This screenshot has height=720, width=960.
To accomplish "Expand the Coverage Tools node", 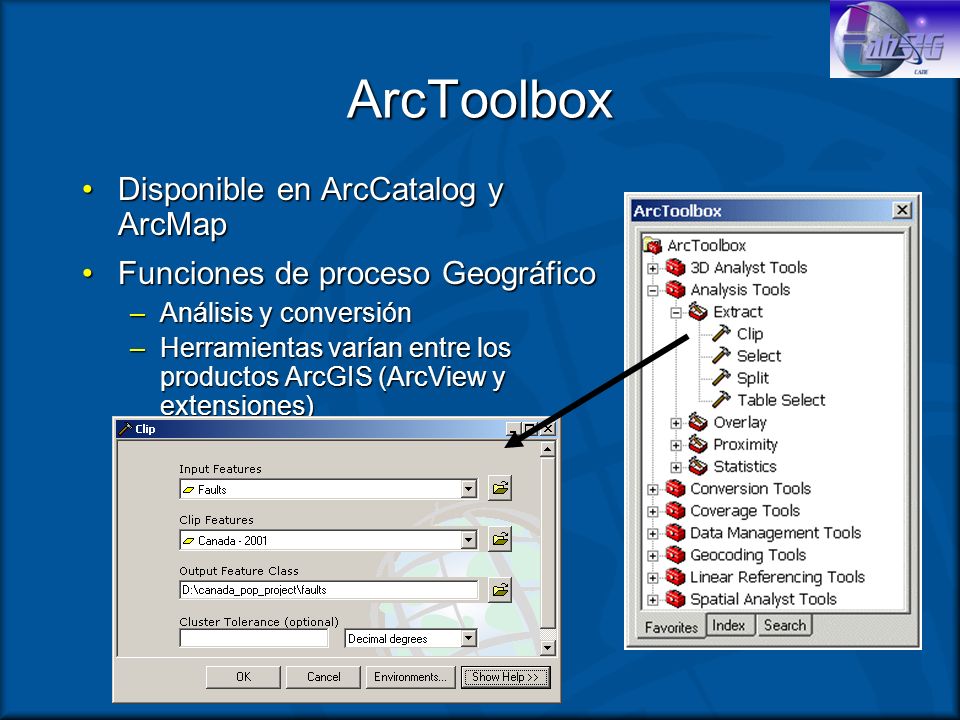I will pyautogui.click(x=653, y=511).
